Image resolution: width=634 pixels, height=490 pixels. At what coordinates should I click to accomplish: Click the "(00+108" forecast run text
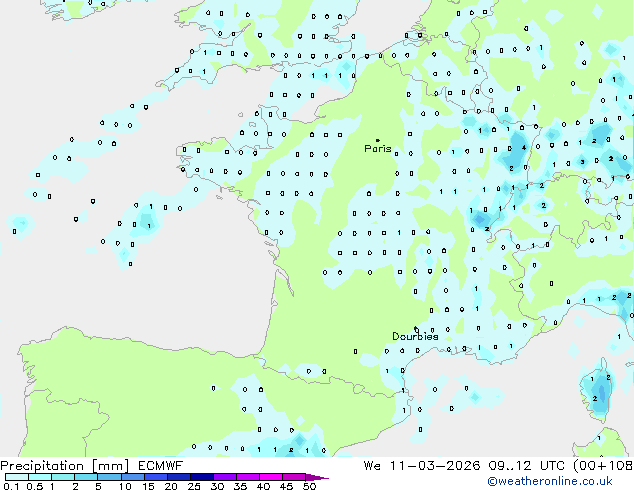click(x=603, y=466)
